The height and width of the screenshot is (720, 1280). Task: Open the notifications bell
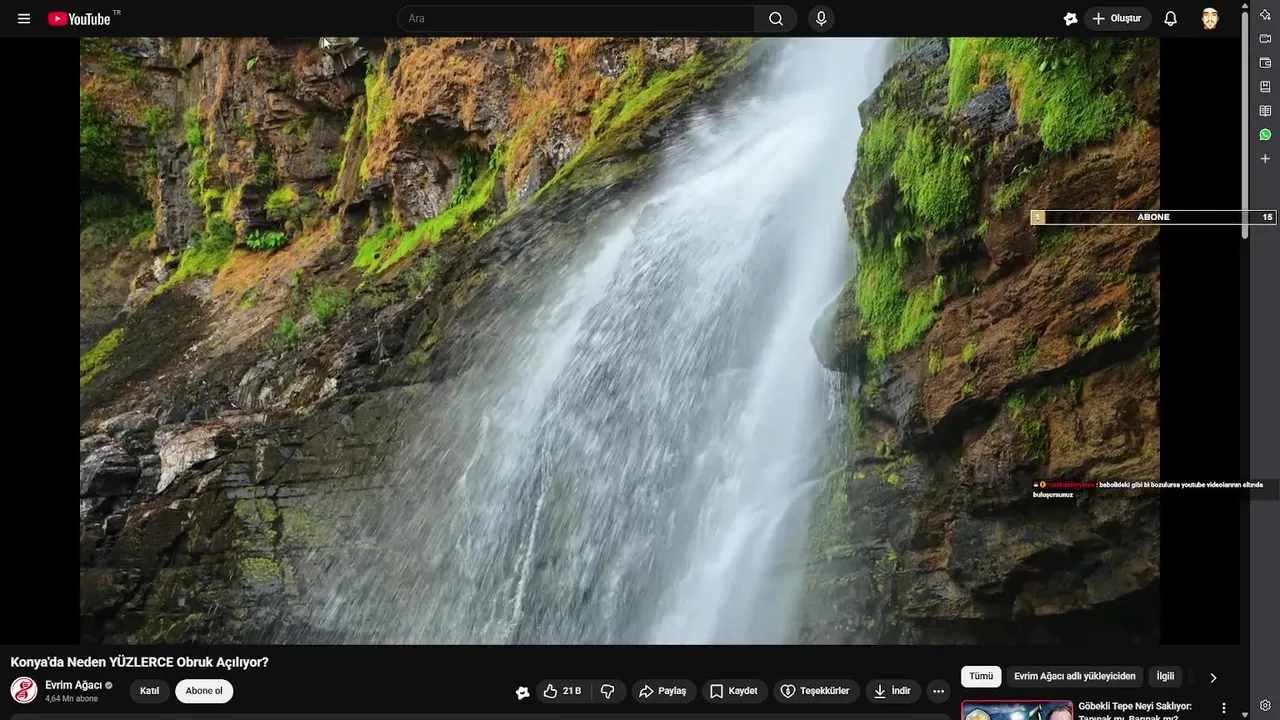point(1170,19)
